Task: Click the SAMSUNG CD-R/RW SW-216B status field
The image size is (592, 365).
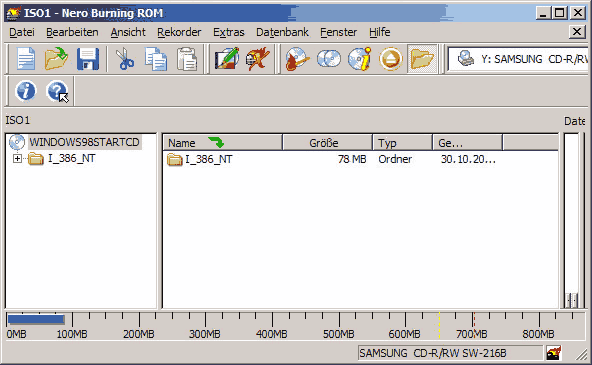Action: (x=450, y=353)
